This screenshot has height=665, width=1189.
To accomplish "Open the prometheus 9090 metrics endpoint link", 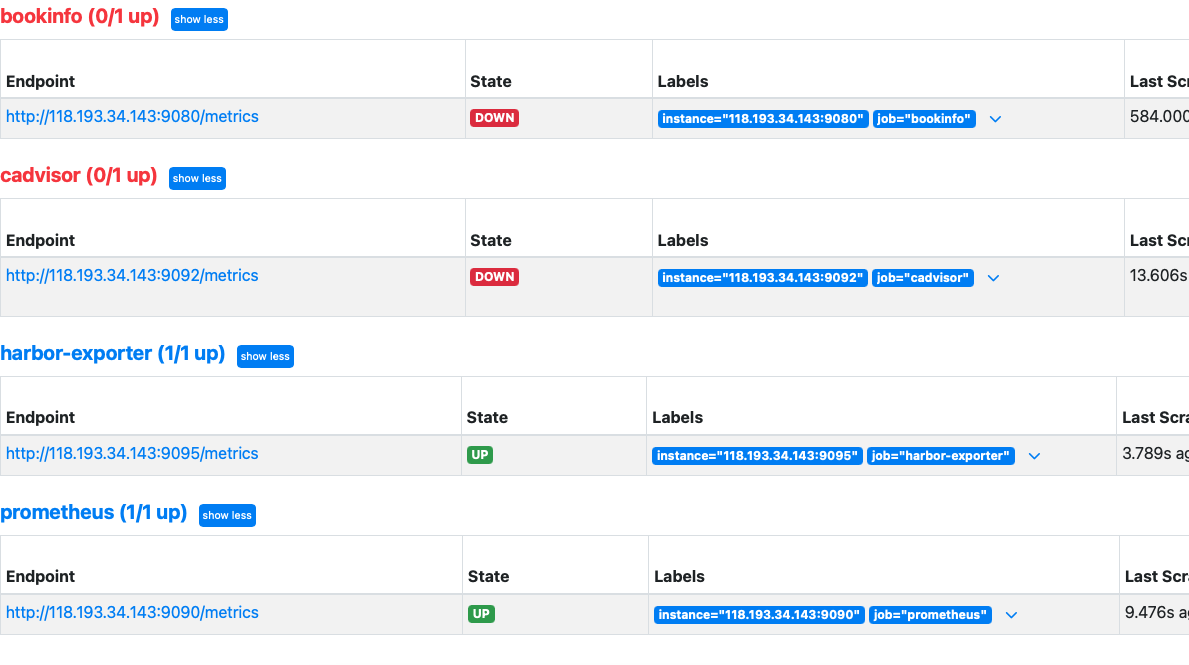I will (x=132, y=613).
